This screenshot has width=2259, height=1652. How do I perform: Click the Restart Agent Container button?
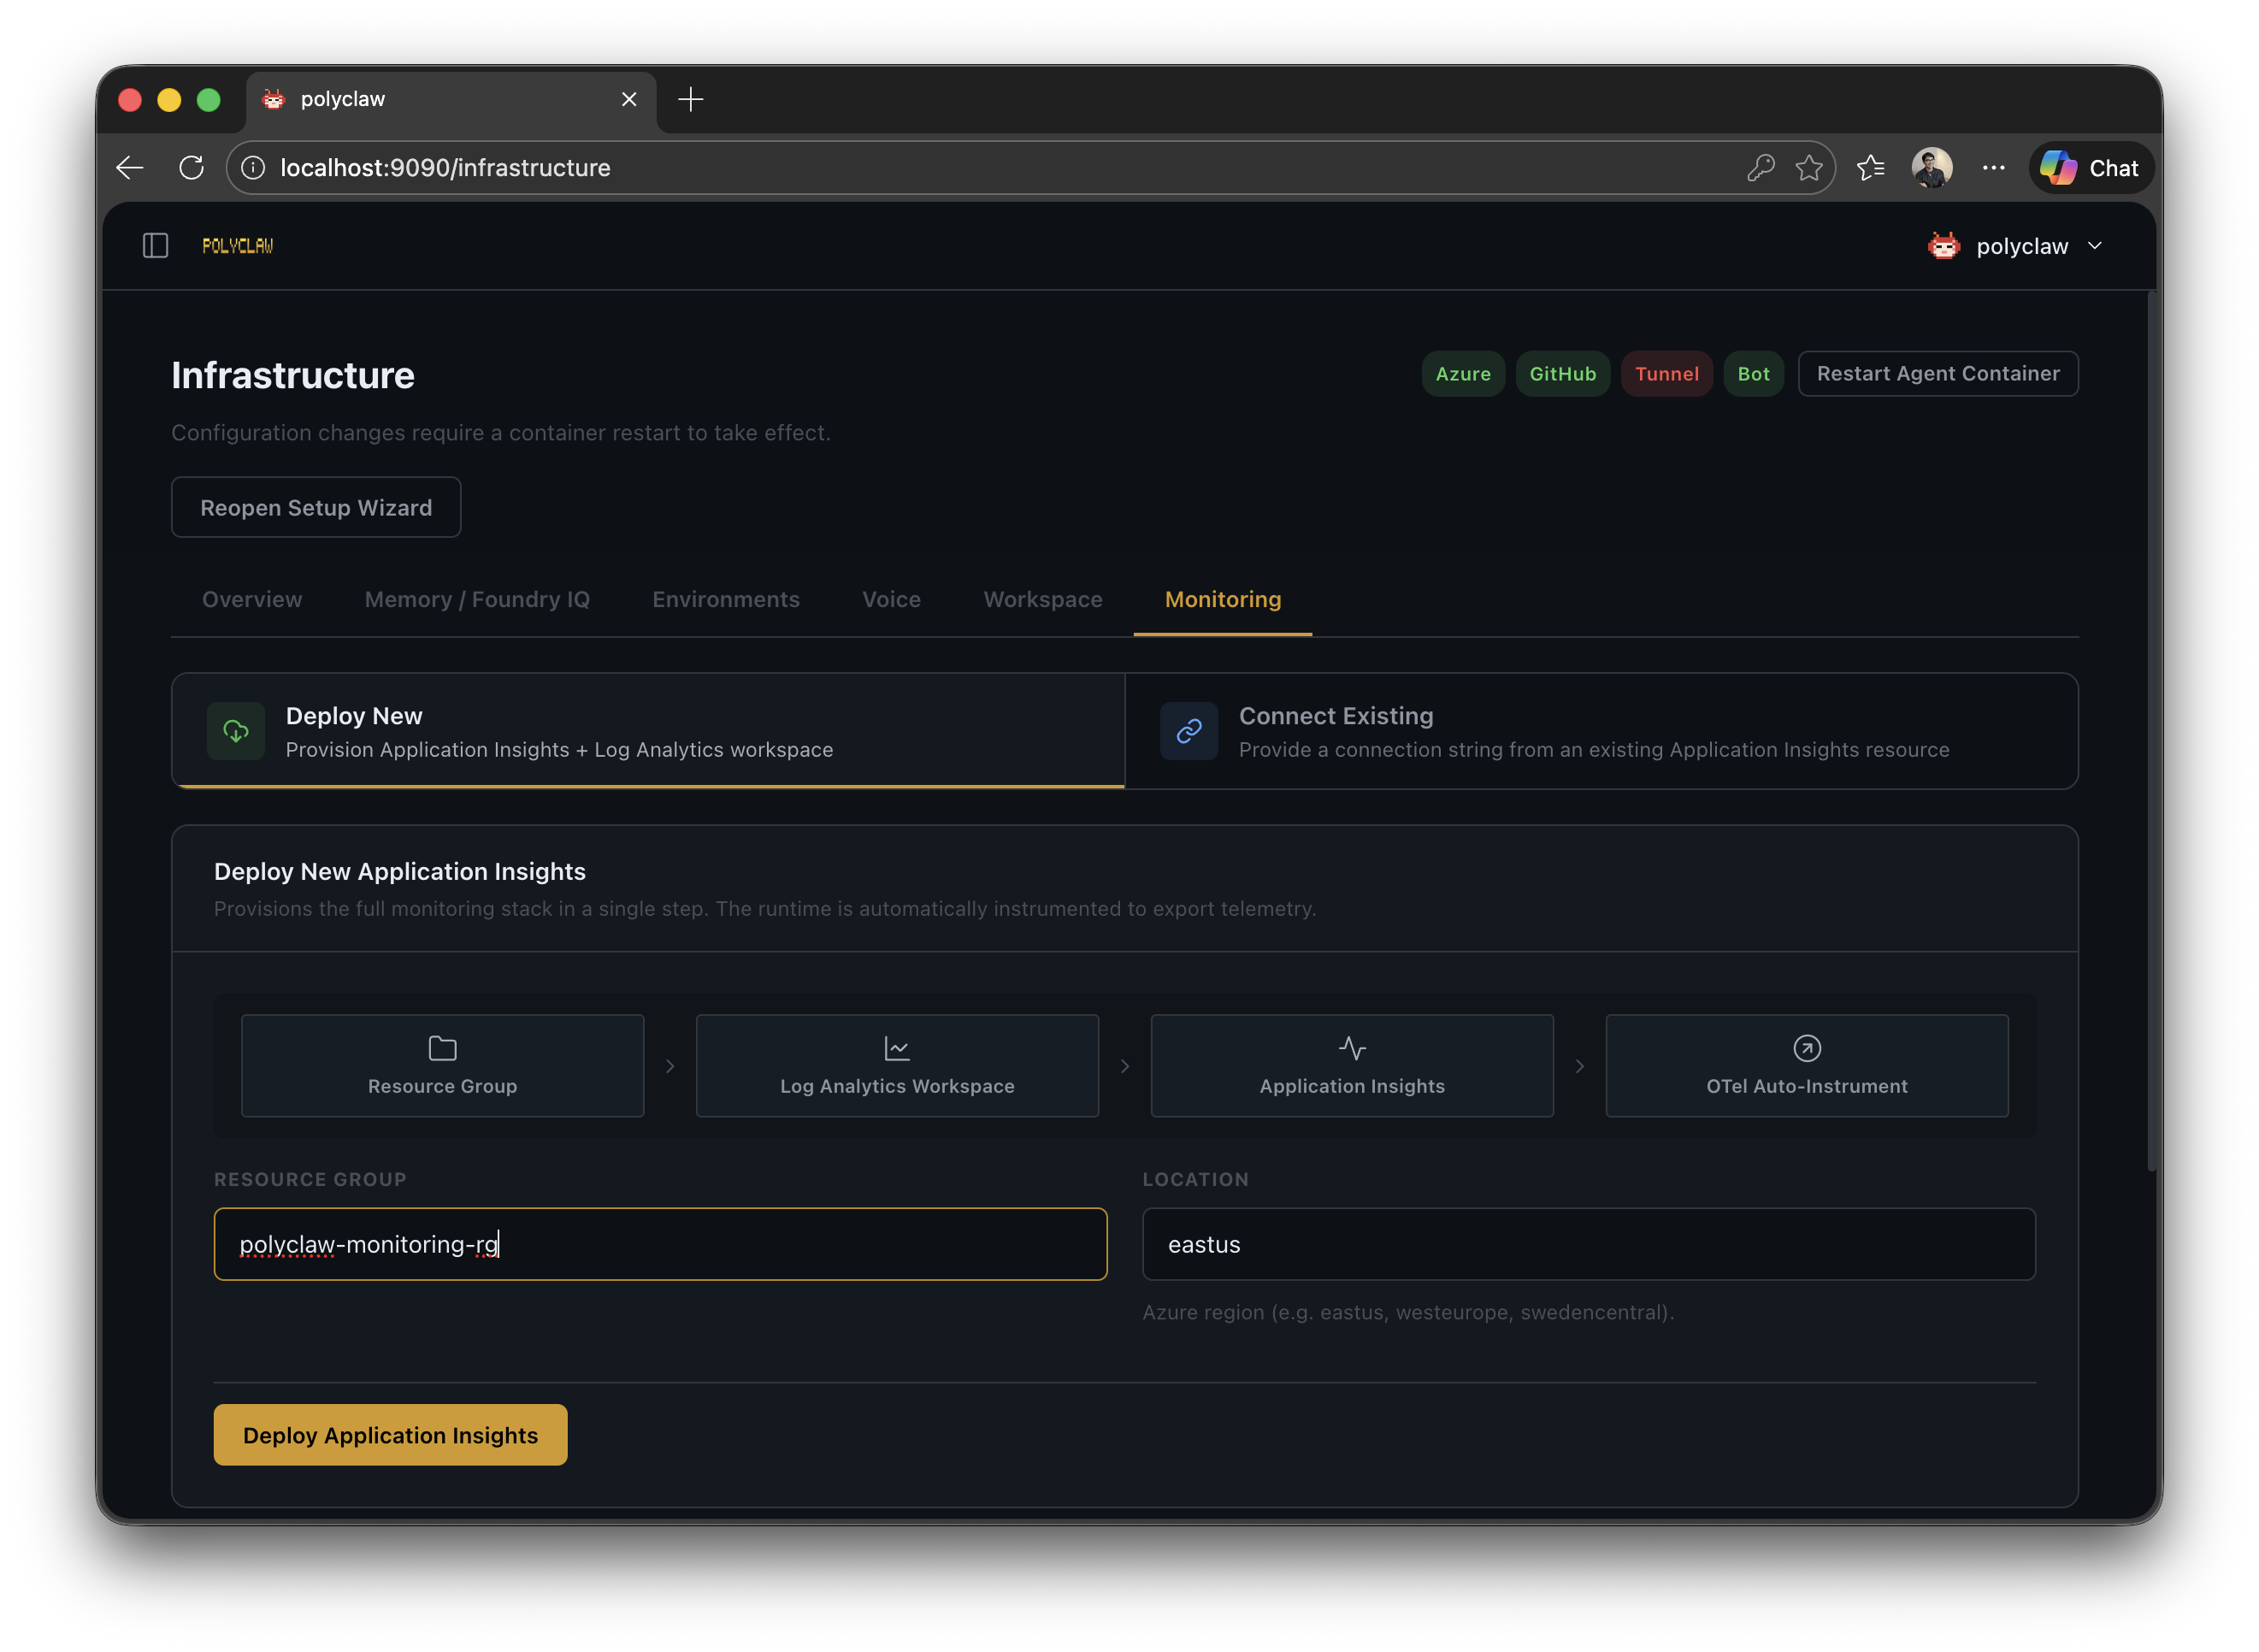[1937, 373]
